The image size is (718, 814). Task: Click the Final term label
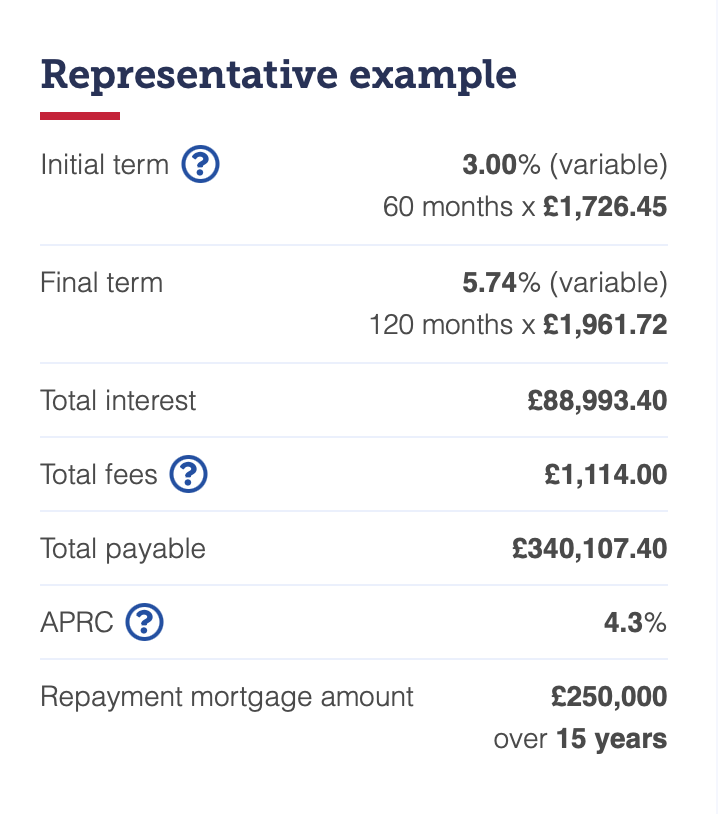point(102,282)
